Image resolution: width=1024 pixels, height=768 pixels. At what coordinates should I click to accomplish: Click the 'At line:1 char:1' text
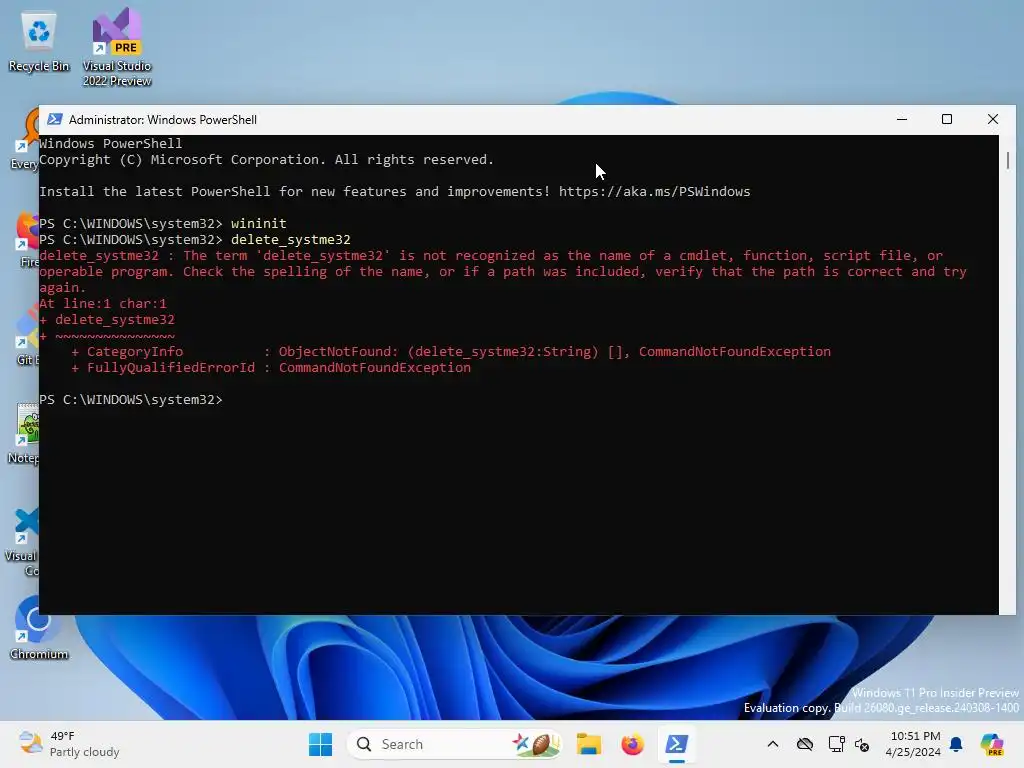[x=103, y=304]
